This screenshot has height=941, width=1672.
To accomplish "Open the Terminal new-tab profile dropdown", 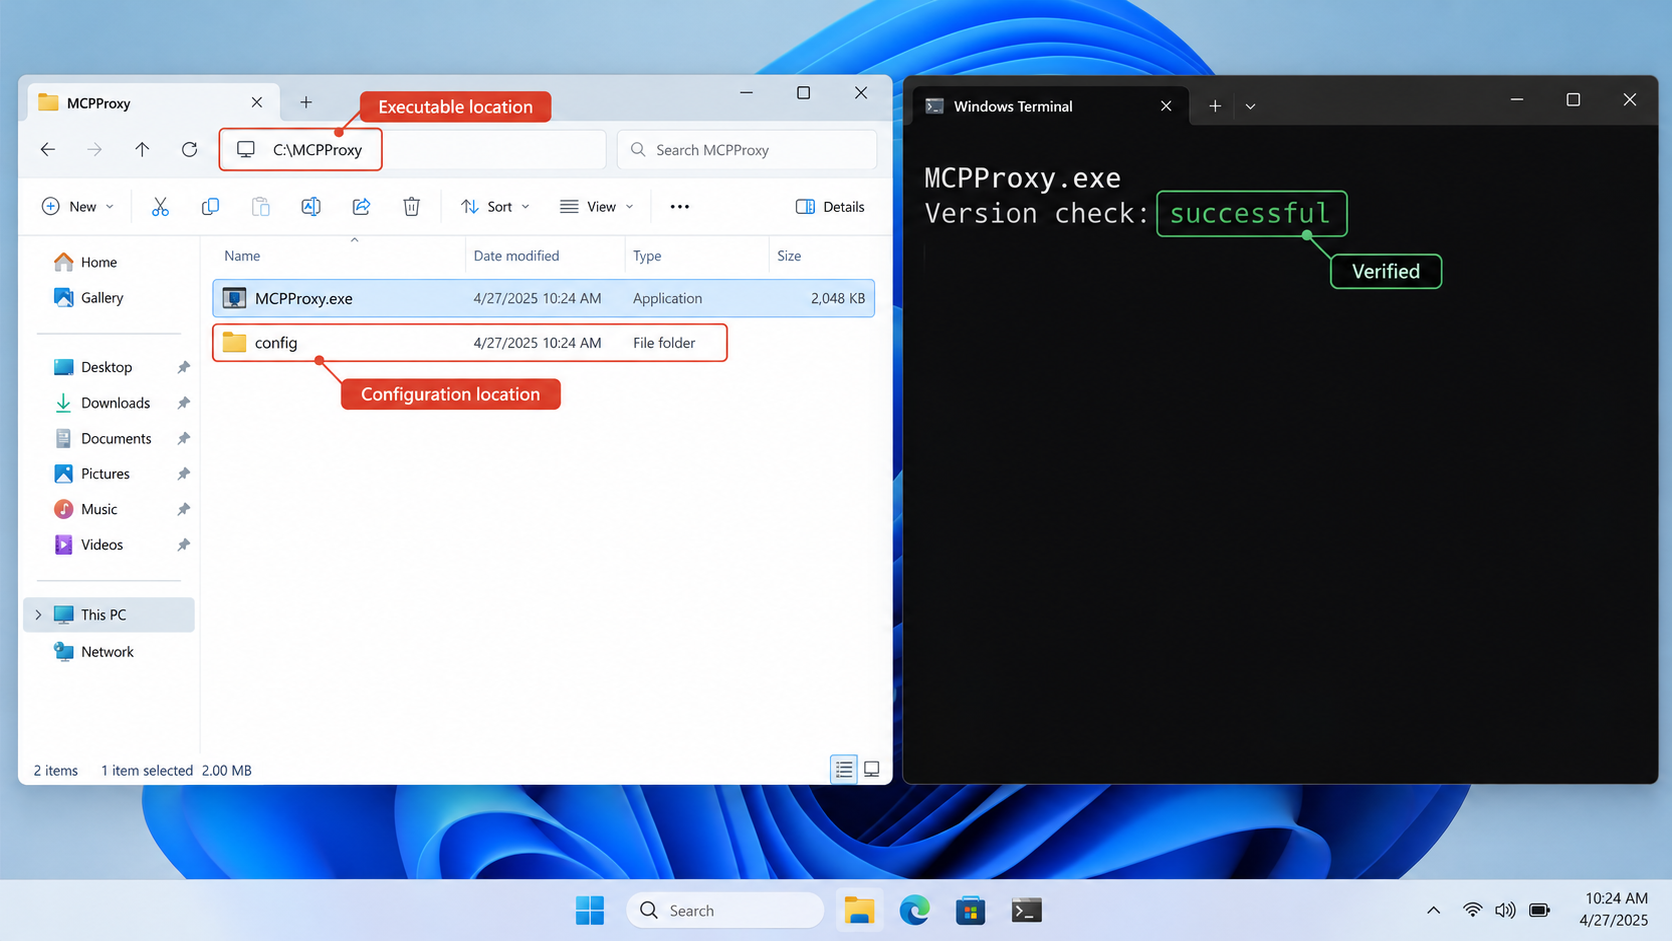I will (x=1250, y=106).
